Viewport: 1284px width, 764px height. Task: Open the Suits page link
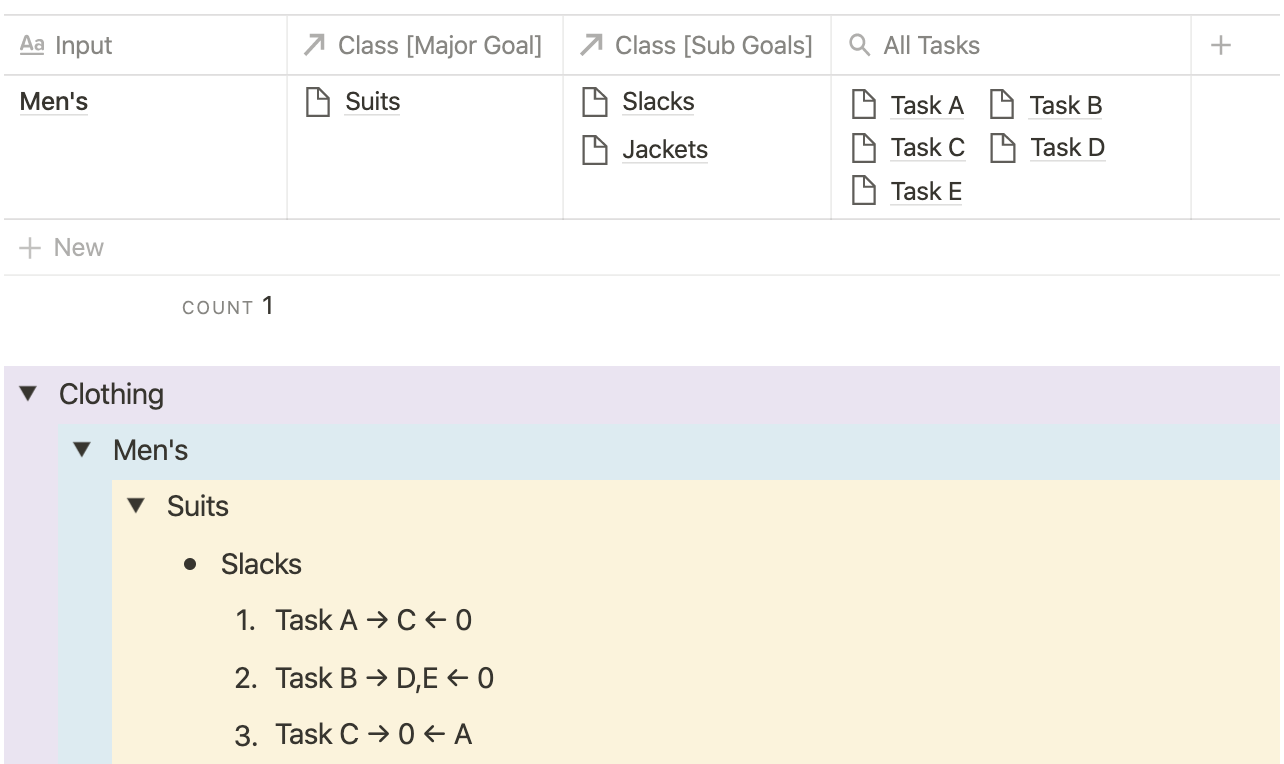click(x=372, y=102)
